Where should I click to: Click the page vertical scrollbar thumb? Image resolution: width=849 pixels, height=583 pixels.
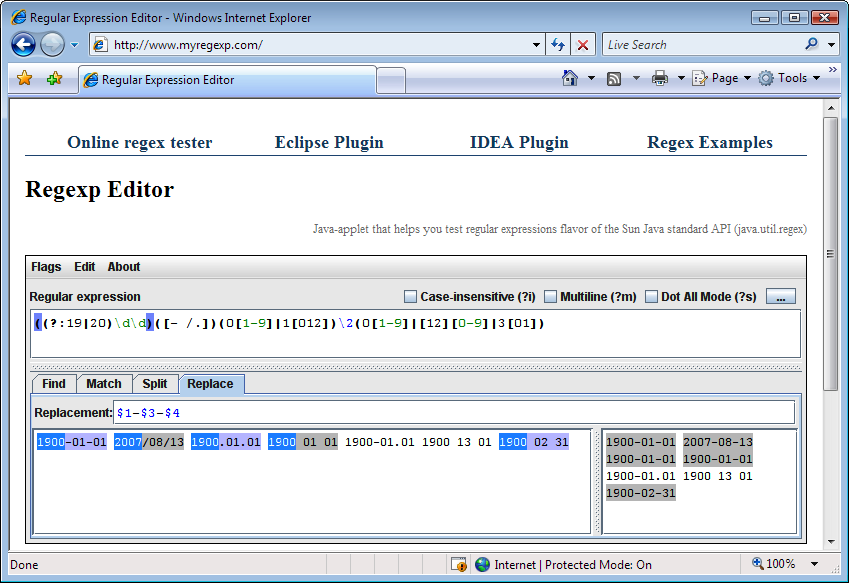coord(830,253)
